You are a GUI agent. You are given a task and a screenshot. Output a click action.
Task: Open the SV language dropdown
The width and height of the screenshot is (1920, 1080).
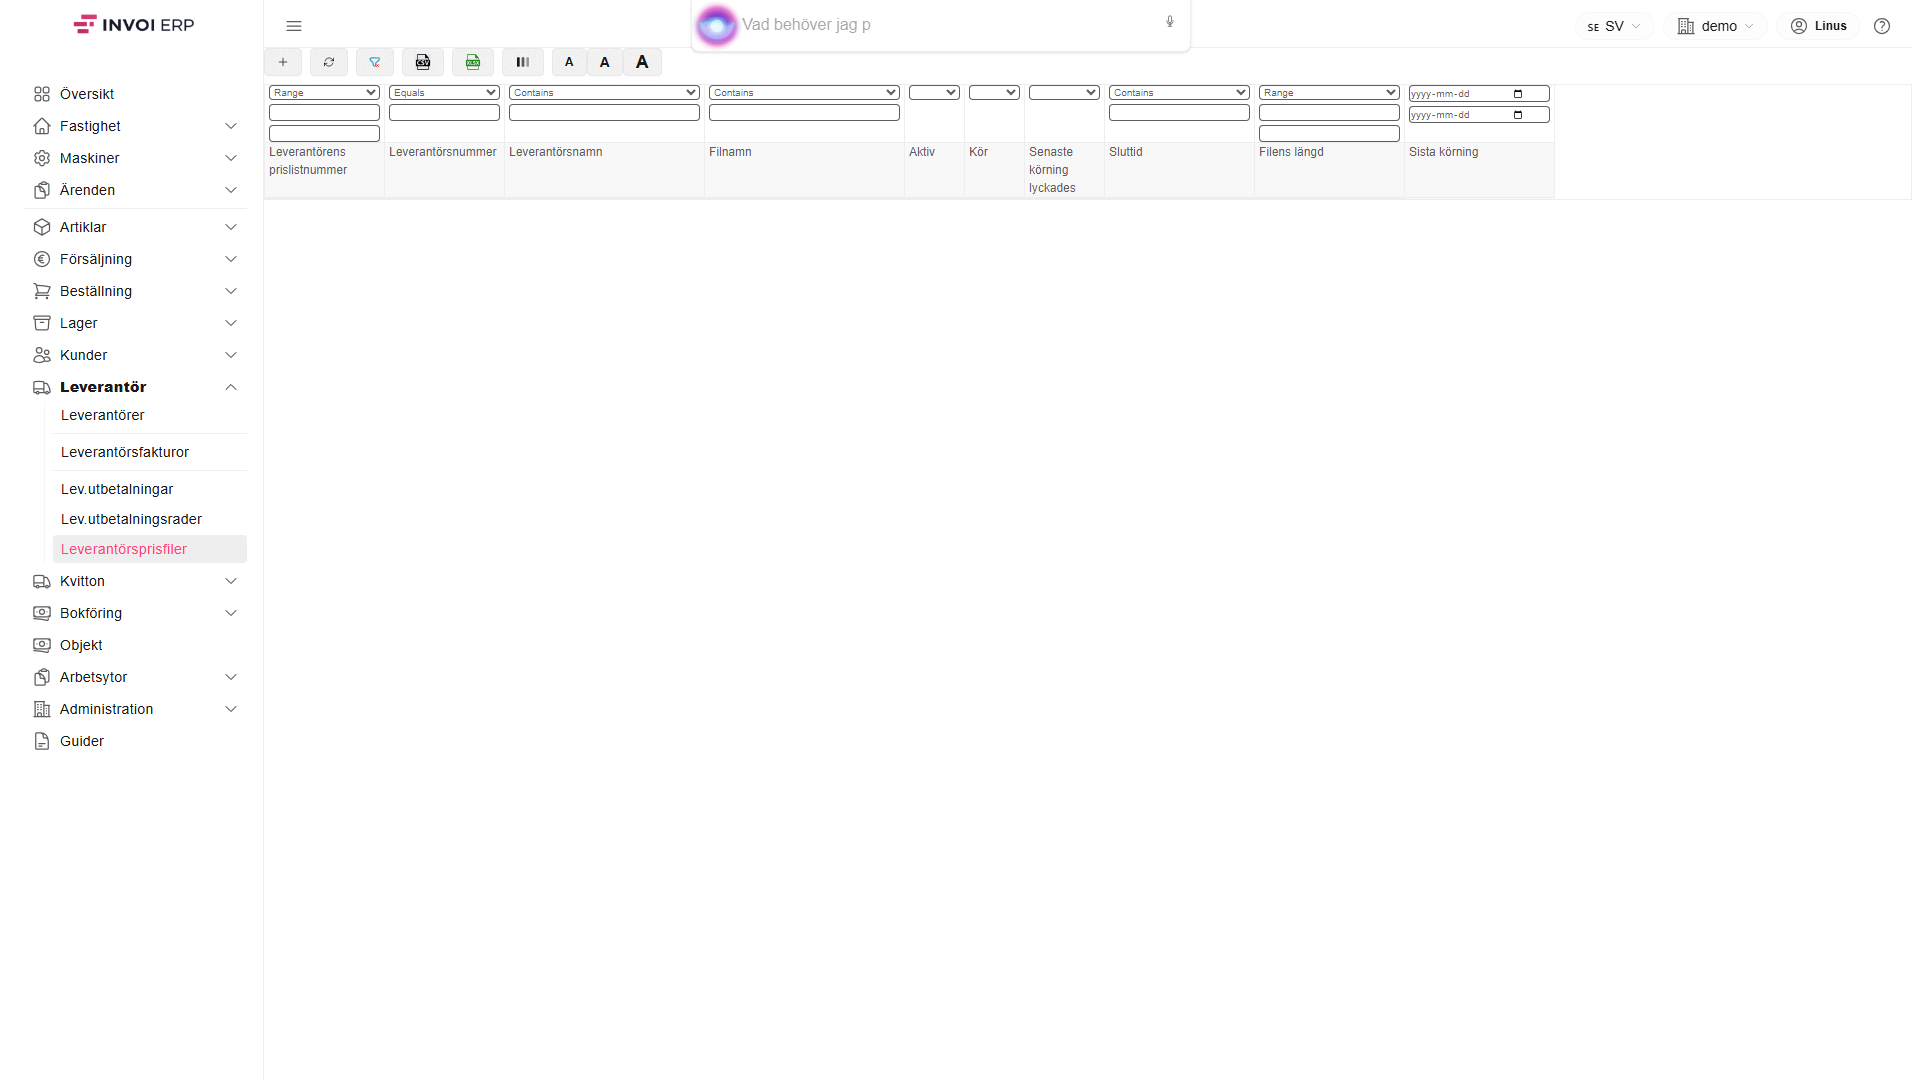(1614, 26)
